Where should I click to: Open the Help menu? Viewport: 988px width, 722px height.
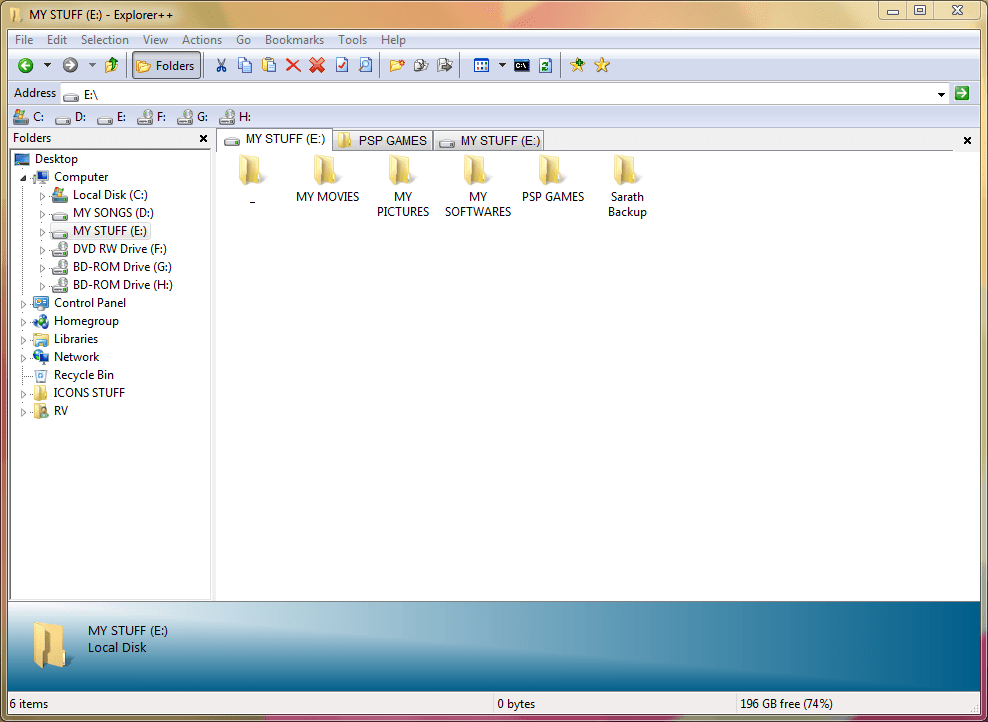click(x=393, y=40)
